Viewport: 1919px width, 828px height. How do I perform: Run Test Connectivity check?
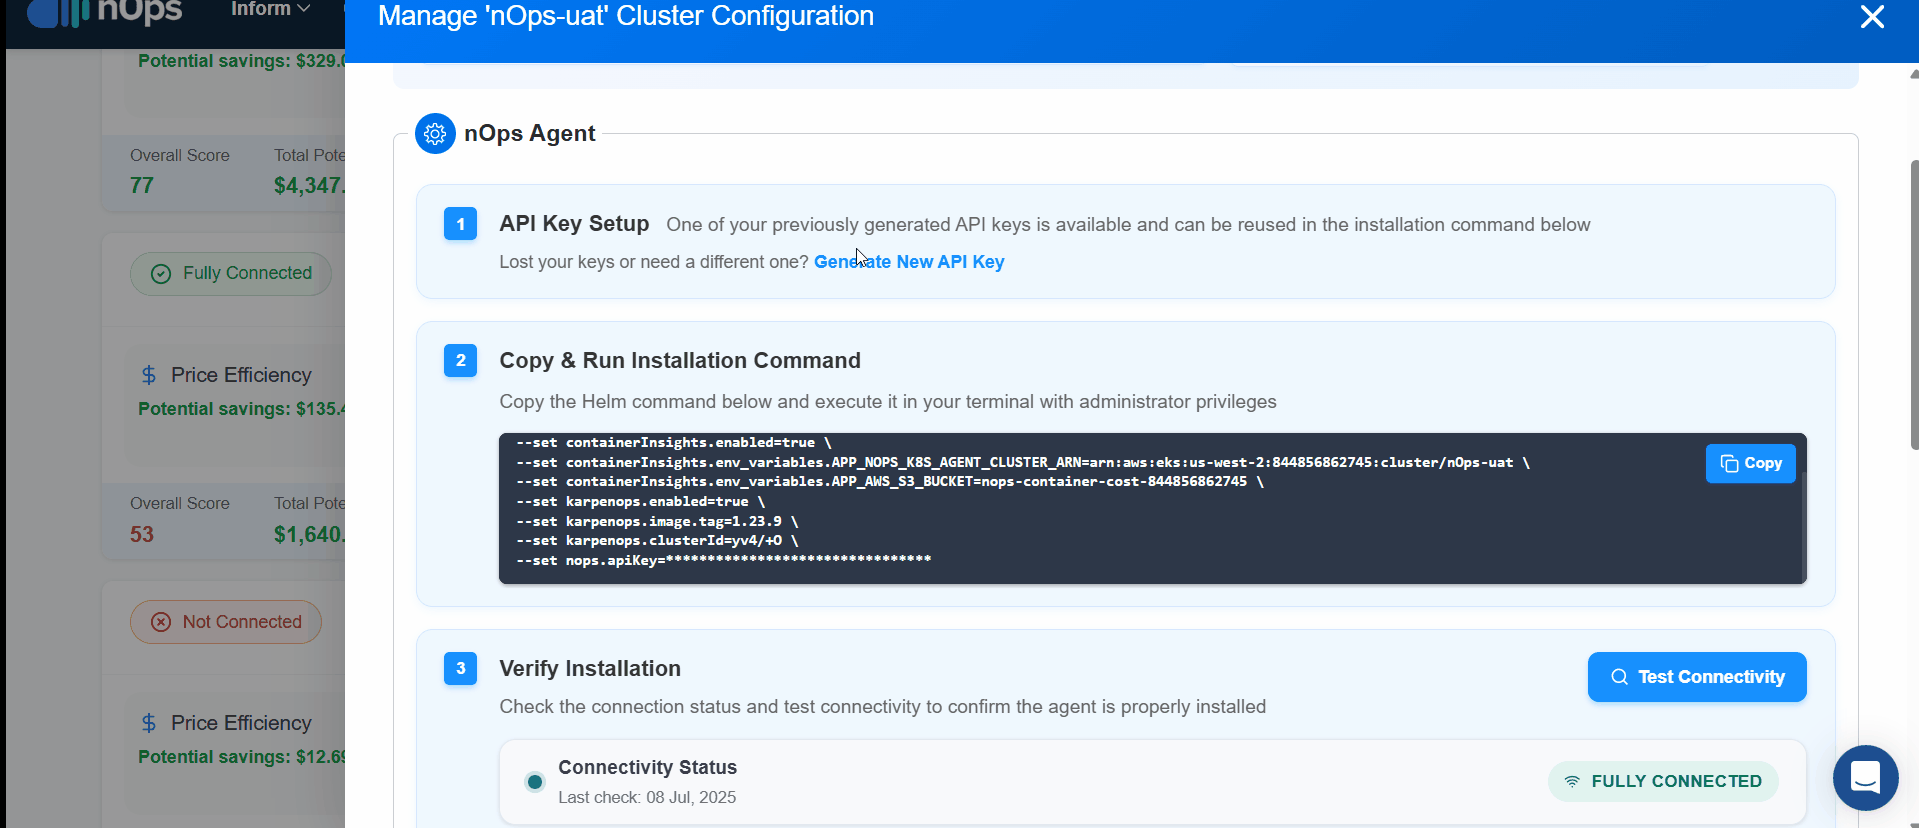pyautogui.click(x=1697, y=677)
